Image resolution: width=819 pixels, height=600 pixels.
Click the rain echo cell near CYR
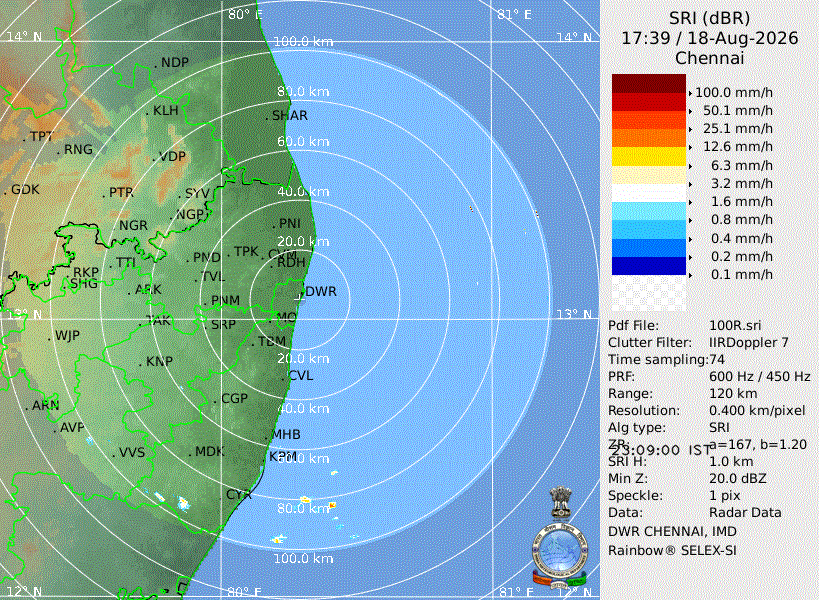point(183,503)
